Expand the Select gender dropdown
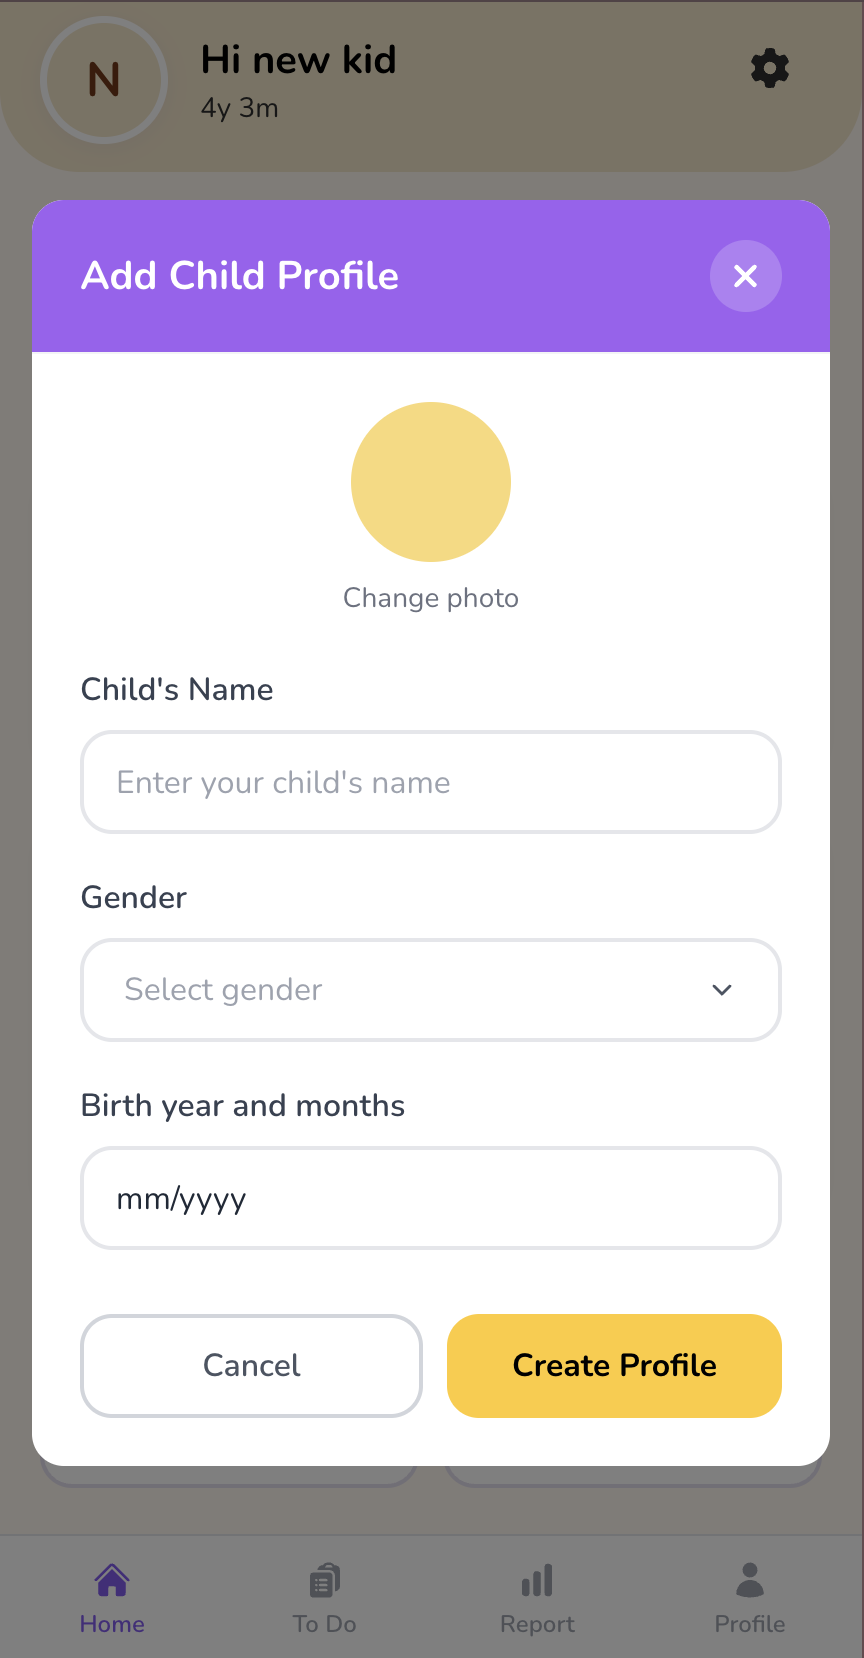This screenshot has width=864, height=1658. [x=430, y=990]
